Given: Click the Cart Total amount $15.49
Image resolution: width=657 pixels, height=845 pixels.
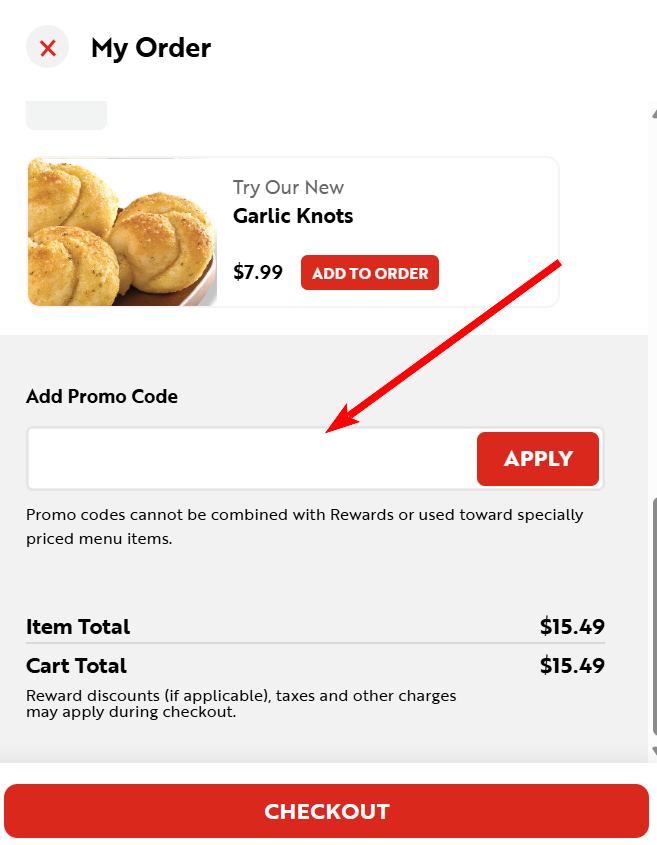Looking at the screenshot, I should point(572,665).
